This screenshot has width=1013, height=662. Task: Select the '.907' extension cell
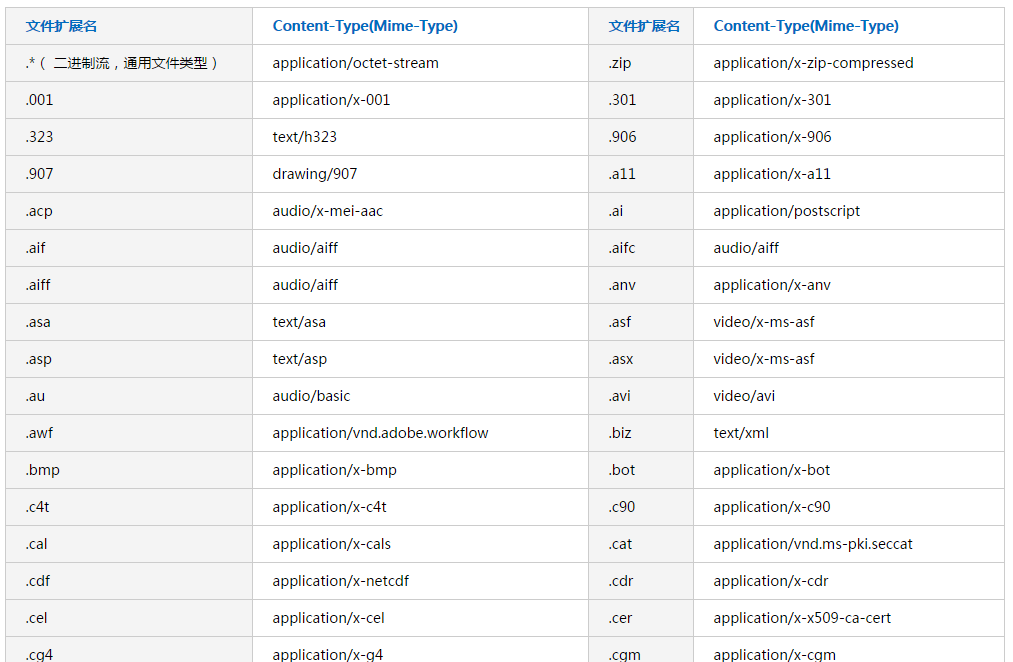(x=129, y=174)
